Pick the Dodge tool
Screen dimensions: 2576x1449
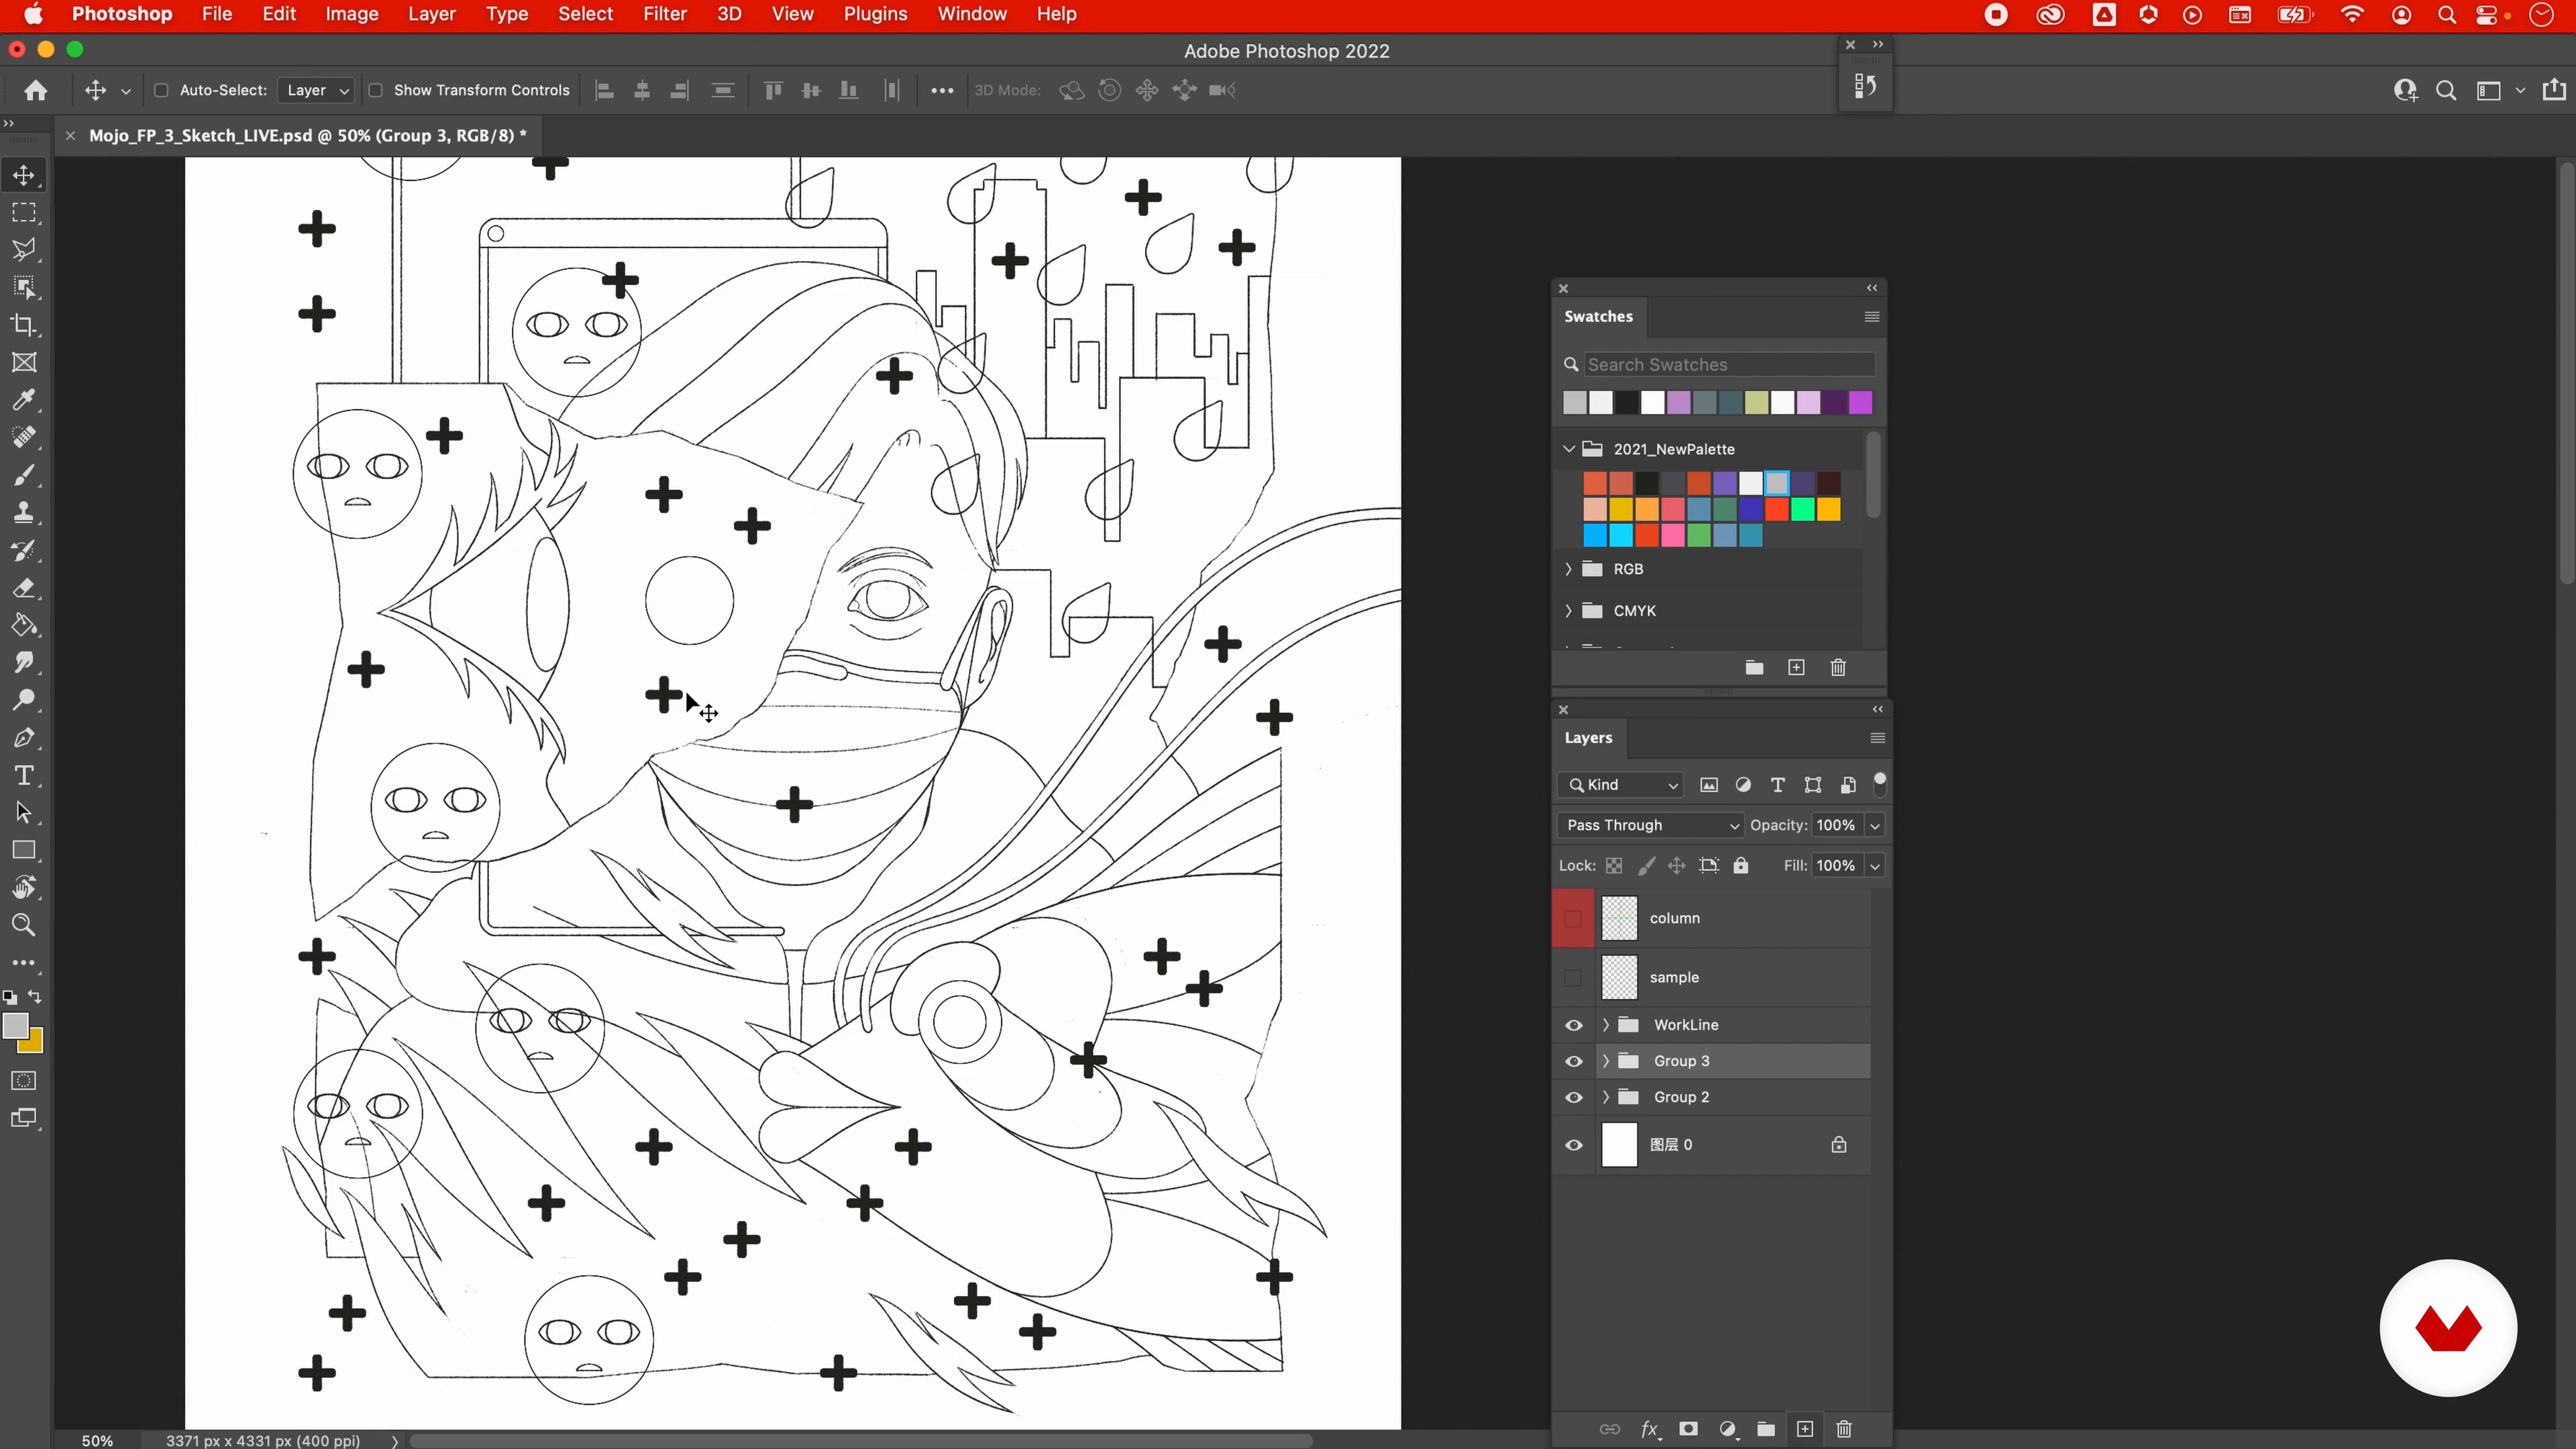pyautogui.click(x=24, y=700)
